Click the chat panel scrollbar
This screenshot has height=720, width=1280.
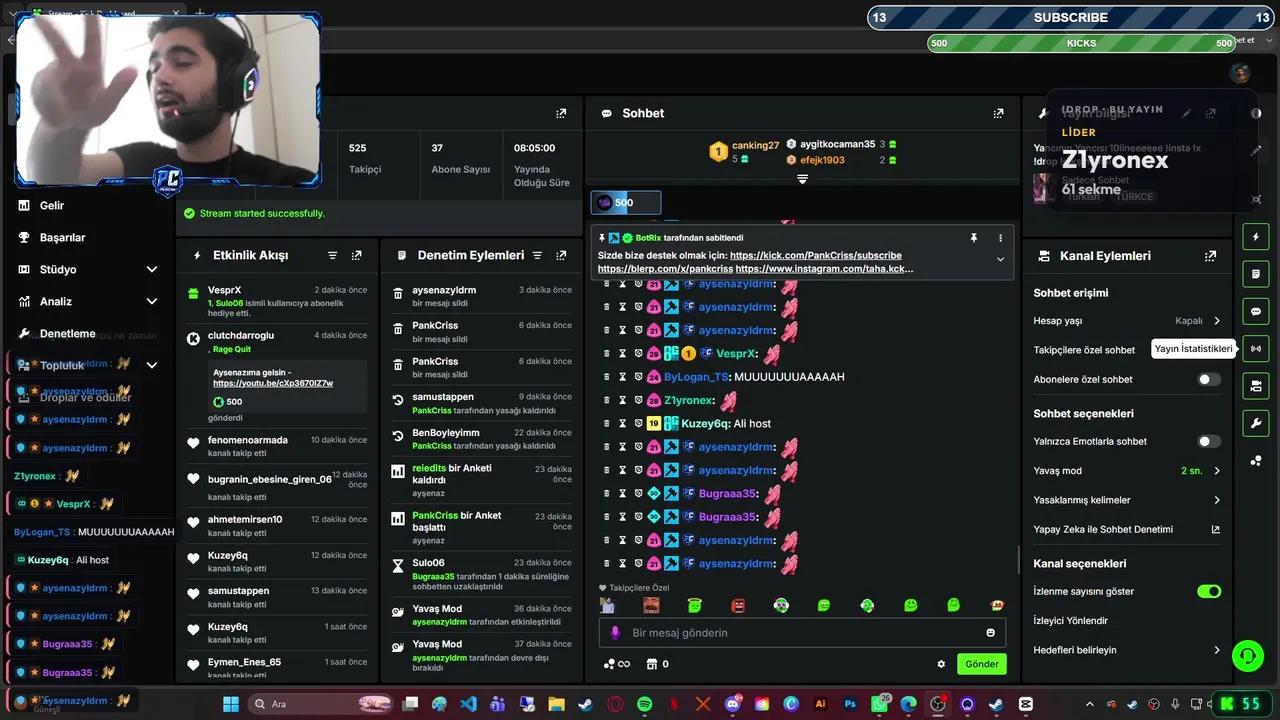tap(1018, 560)
